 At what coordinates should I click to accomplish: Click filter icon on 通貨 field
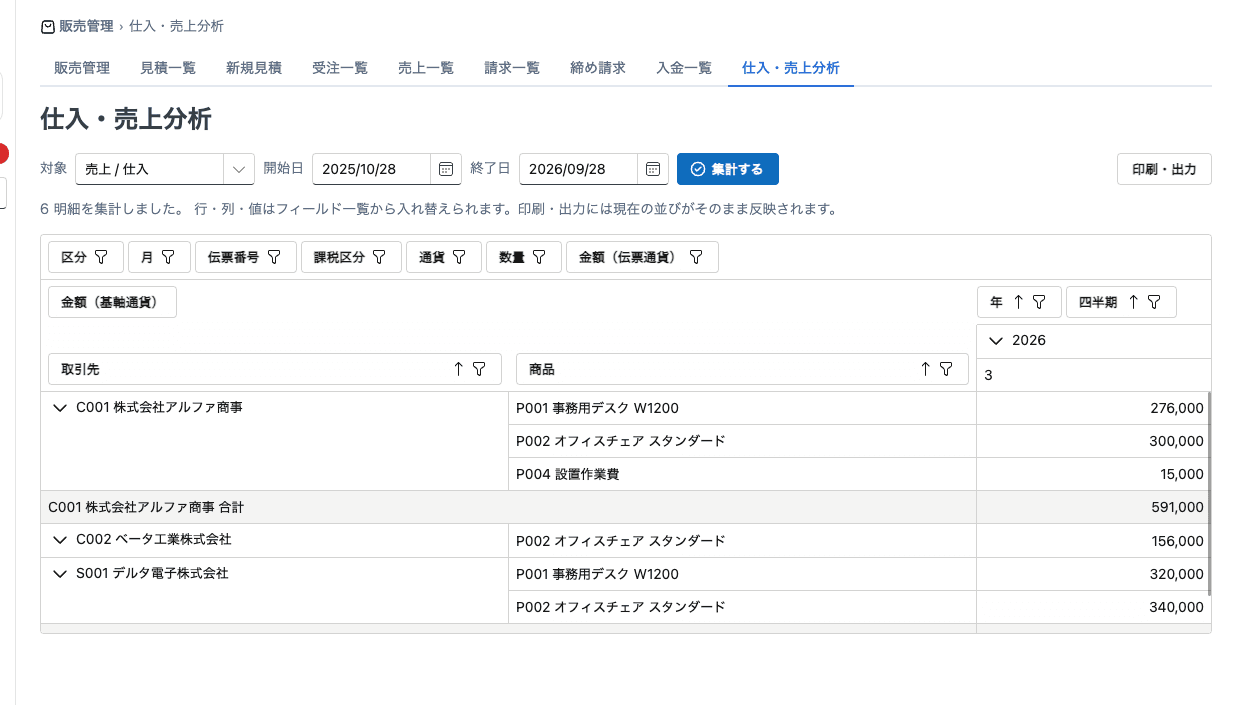(459, 257)
